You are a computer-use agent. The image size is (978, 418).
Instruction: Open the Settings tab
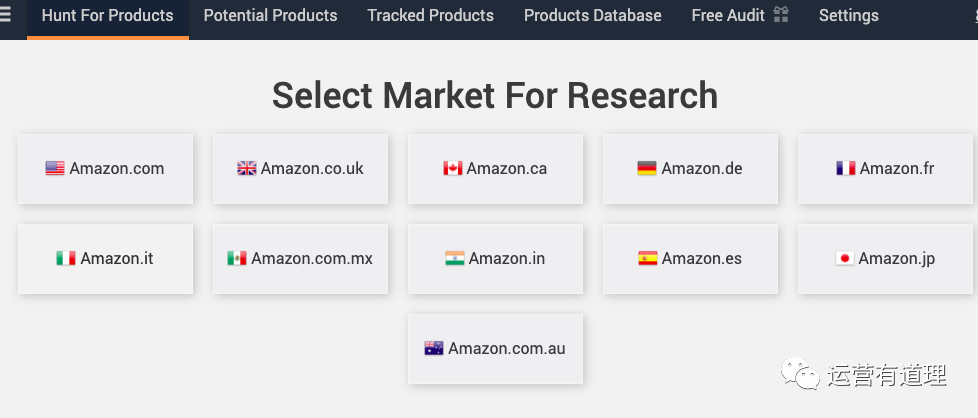[848, 16]
